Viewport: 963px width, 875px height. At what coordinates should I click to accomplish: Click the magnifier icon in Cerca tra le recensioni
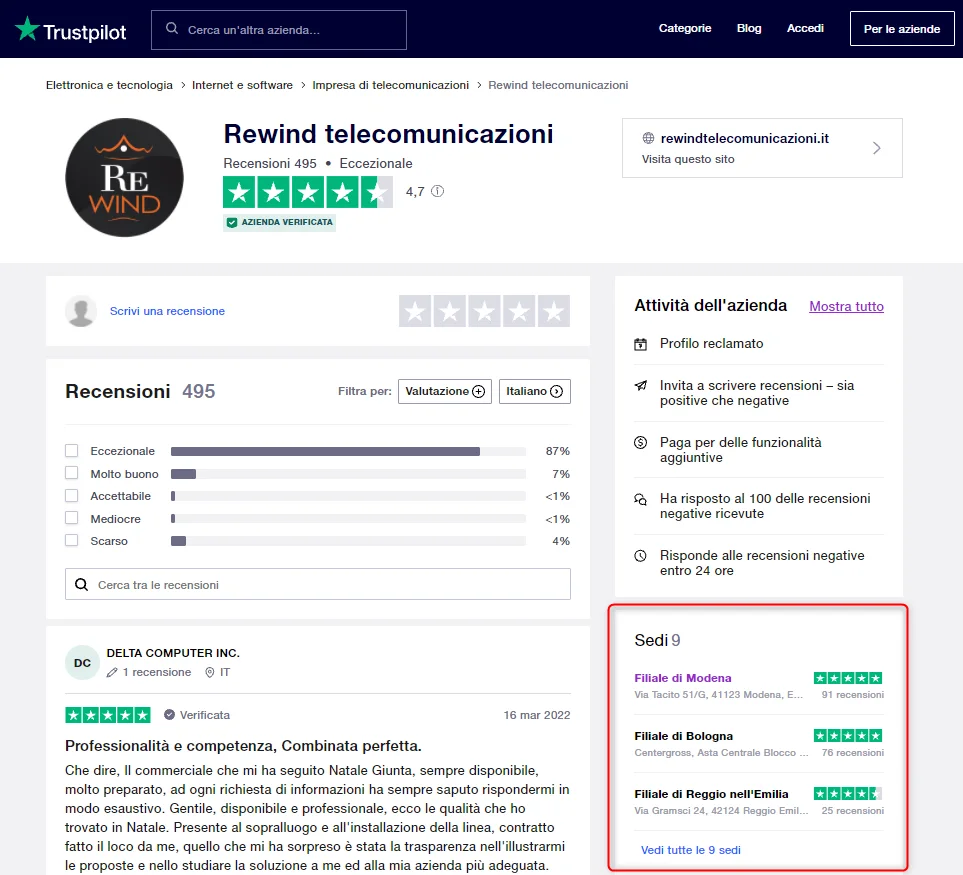point(81,585)
